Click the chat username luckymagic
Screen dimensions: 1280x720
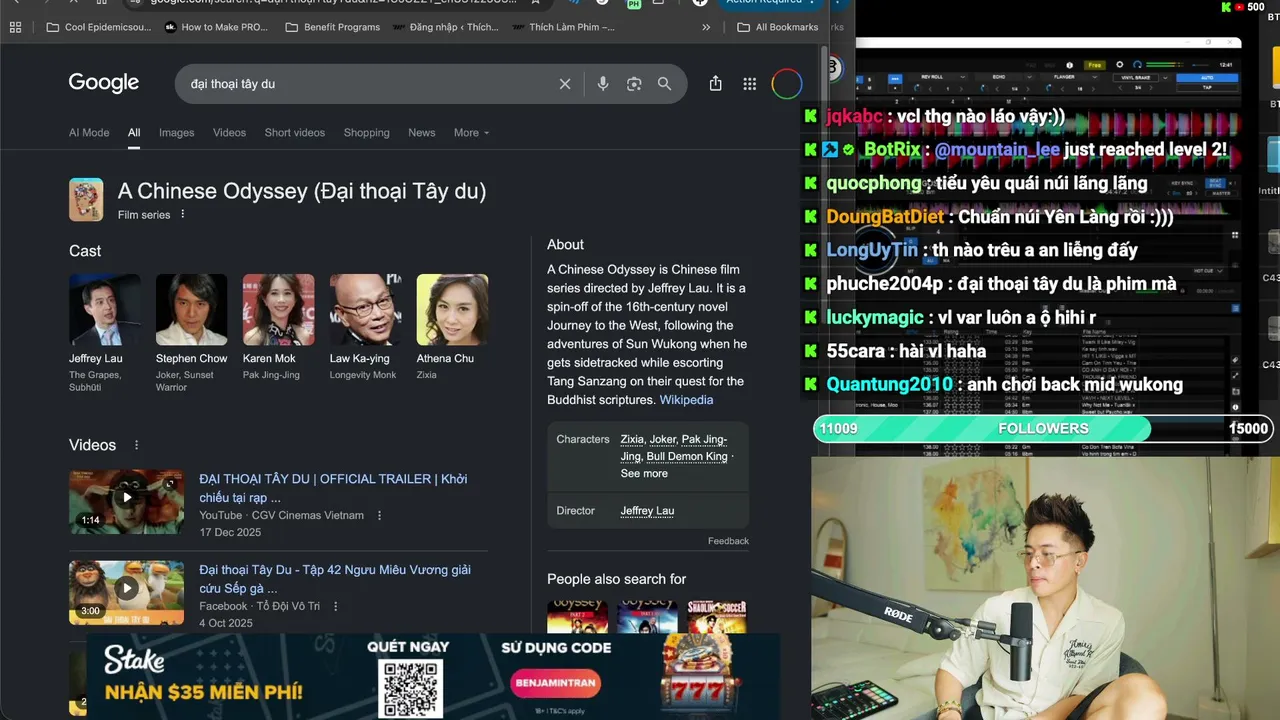[875, 318]
